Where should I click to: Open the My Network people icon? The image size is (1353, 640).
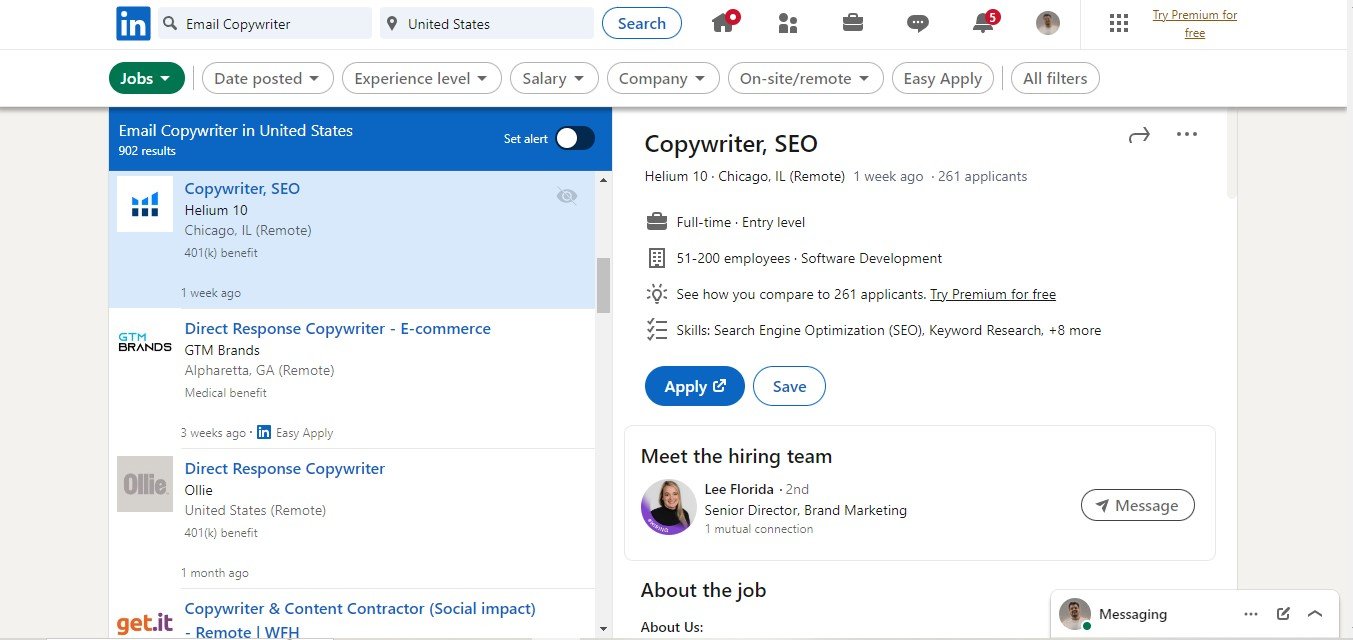(788, 23)
